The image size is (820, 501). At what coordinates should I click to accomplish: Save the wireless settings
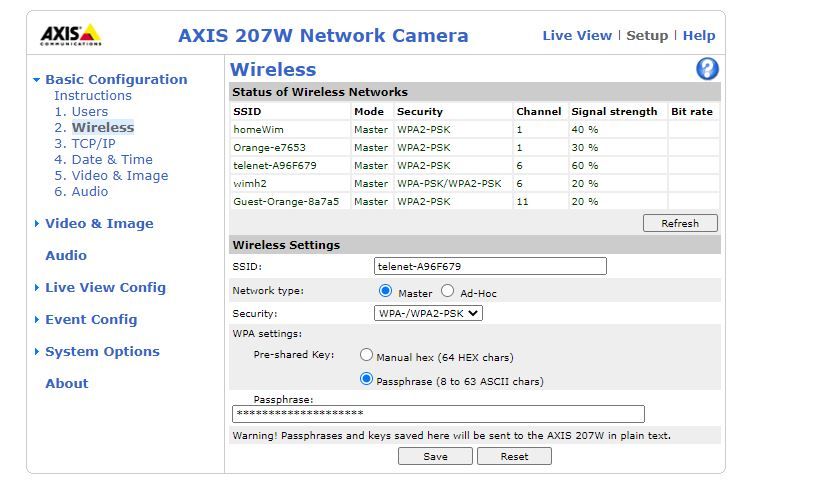click(x=435, y=456)
